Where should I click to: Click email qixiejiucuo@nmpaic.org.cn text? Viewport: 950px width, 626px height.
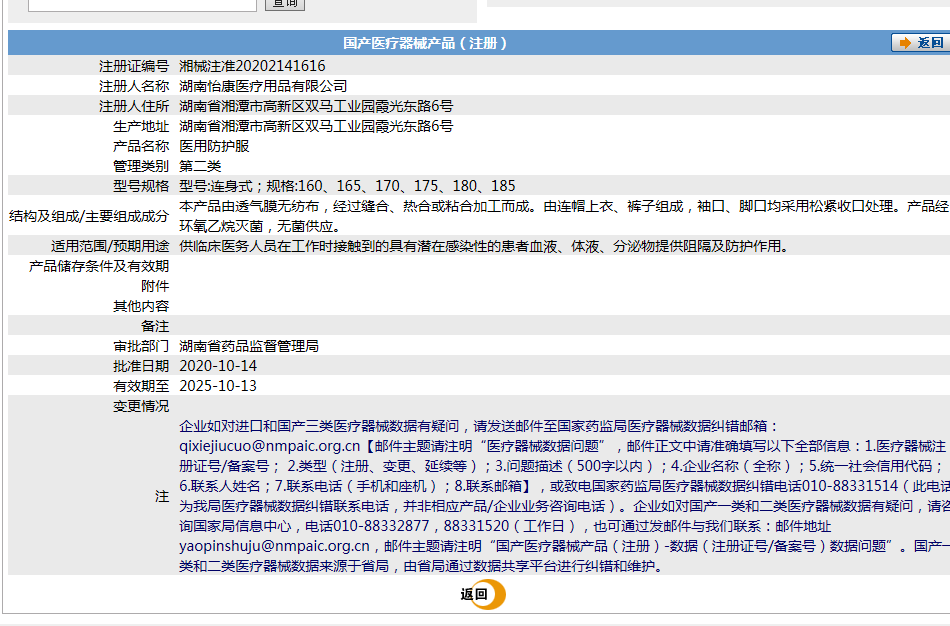pos(270,446)
